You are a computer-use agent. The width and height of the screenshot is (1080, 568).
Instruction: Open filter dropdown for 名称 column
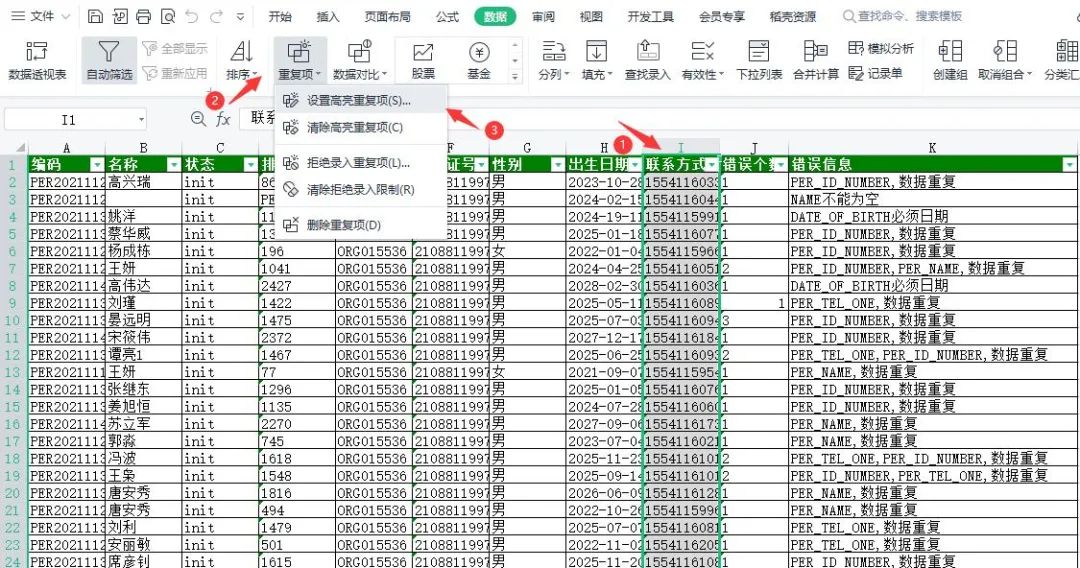pyautogui.click(x=174, y=165)
